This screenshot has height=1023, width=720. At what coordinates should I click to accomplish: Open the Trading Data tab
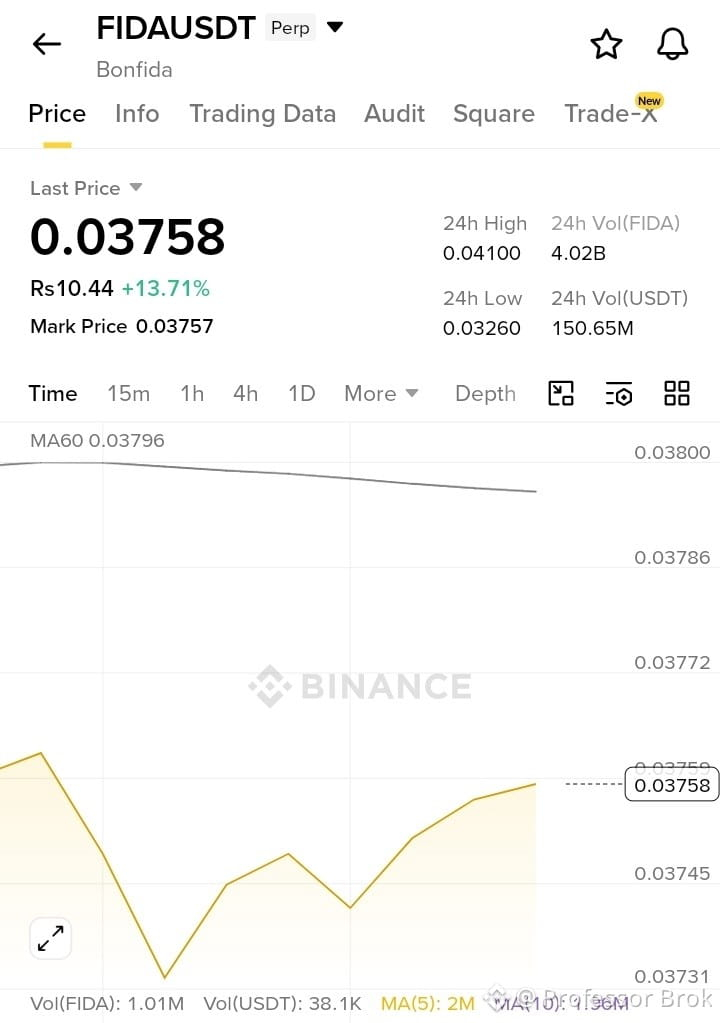pos(262,114)
